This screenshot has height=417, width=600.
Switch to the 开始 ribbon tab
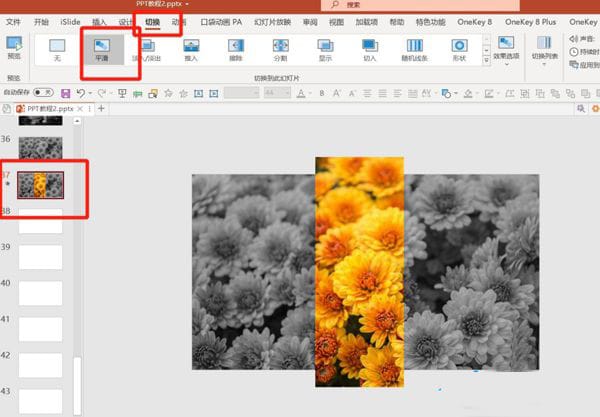pos(41,22)
